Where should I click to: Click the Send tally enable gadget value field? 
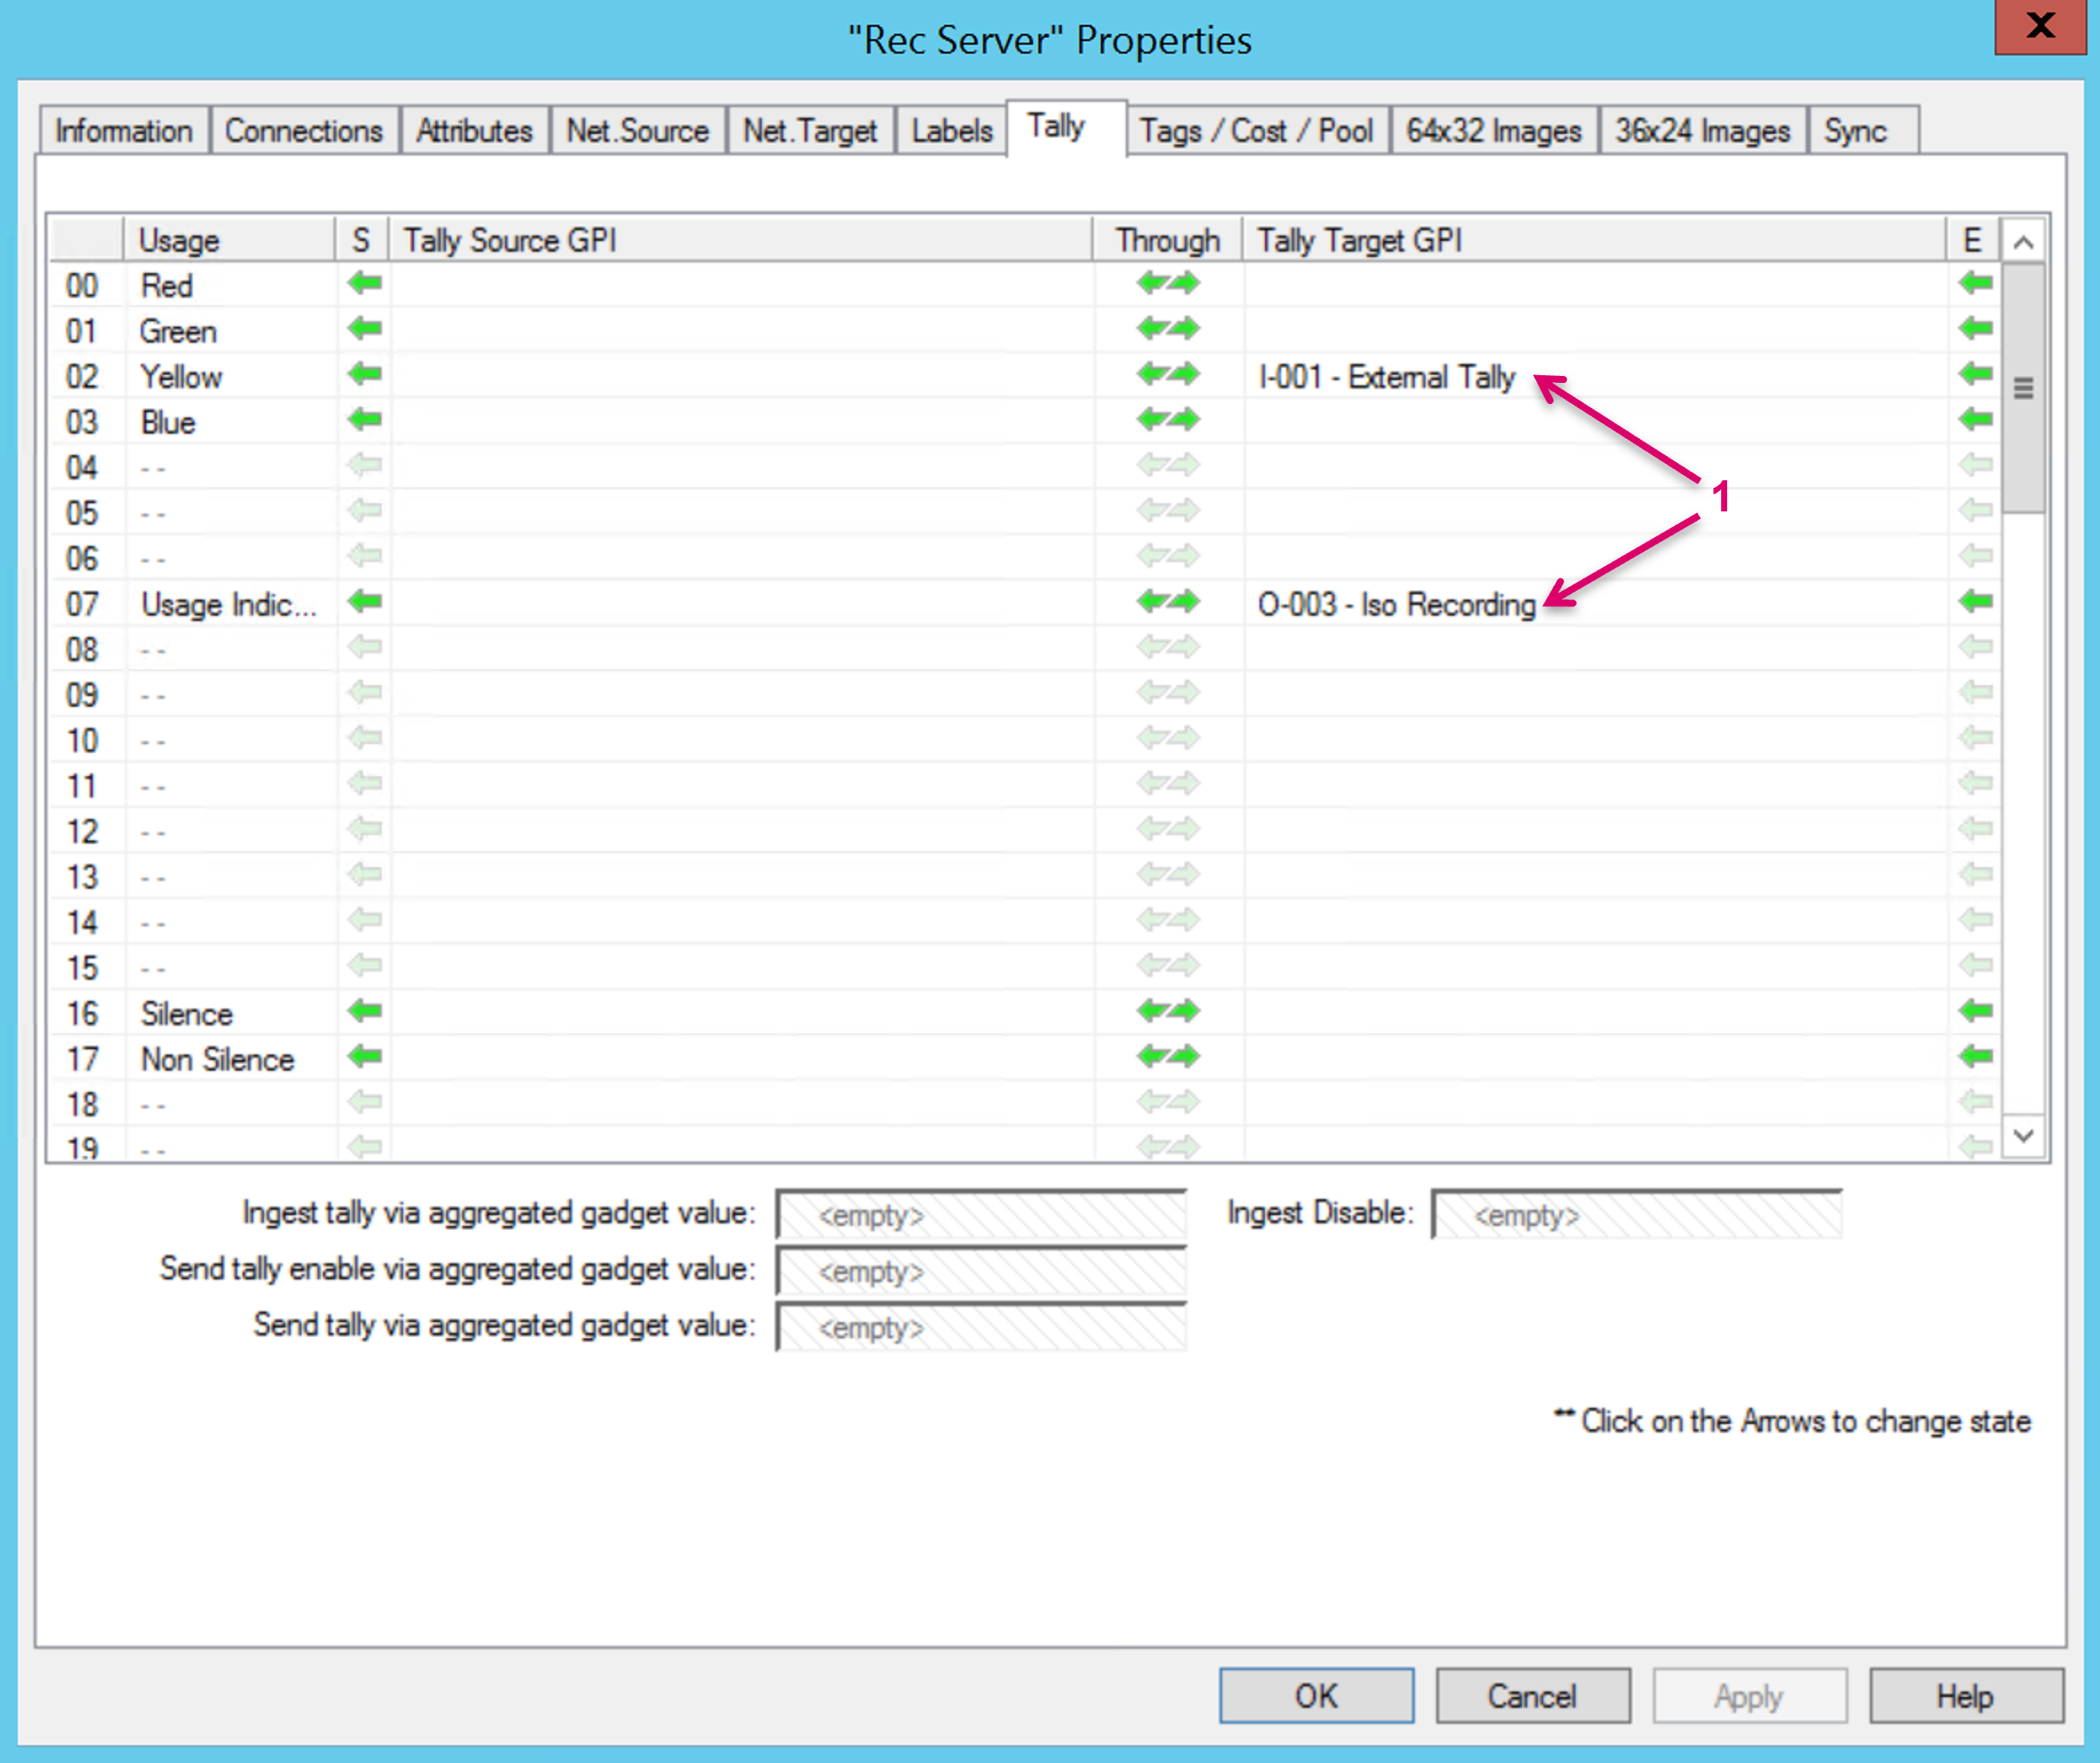coord(981,1272)
